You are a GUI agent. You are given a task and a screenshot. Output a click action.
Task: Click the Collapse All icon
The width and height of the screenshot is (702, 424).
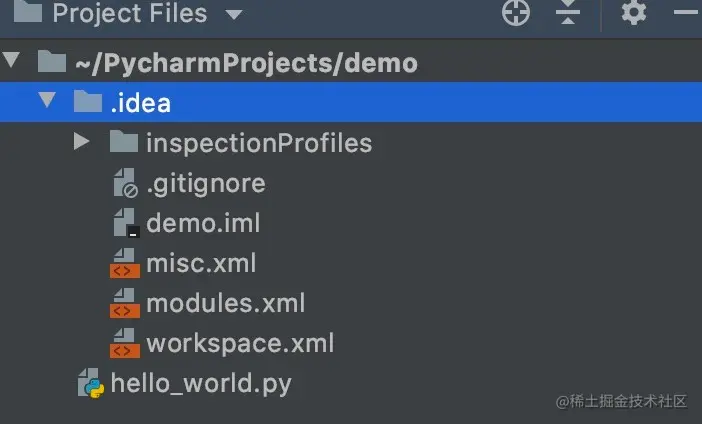pos(568,13)
